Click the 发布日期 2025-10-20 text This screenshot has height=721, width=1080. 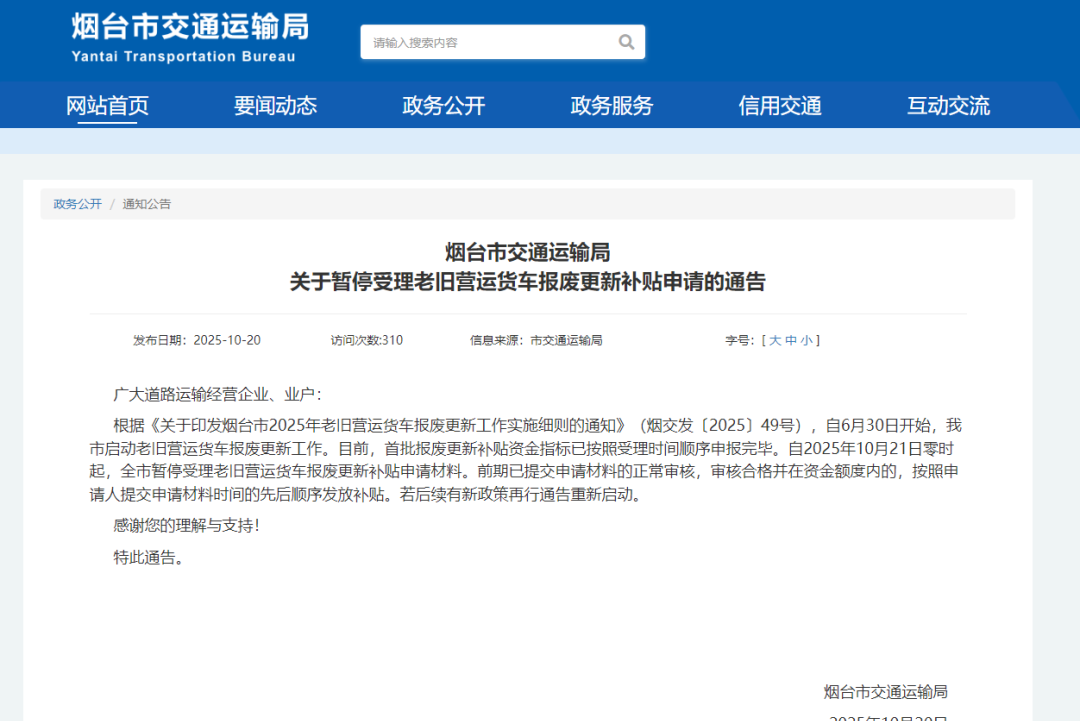click(197, 340)
